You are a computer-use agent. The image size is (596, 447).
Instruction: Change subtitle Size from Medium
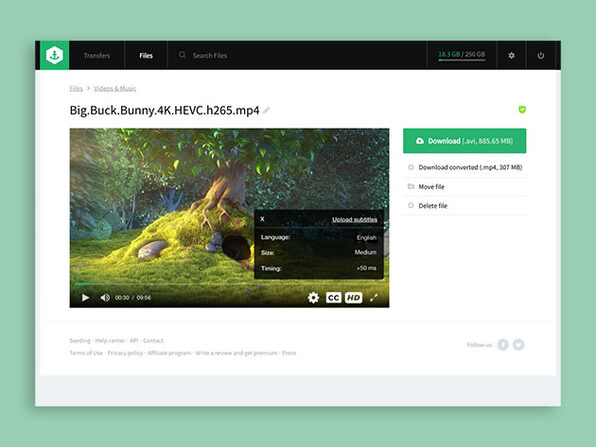click(365, 252)
